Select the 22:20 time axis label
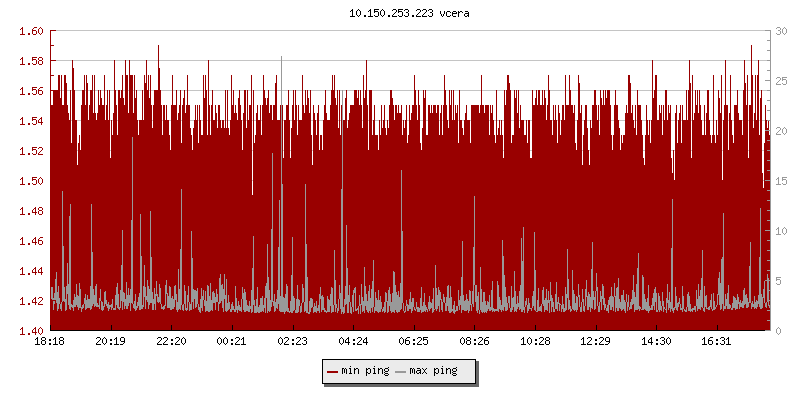The height and width of the screenshot is (400, 800). pyautogui.click(x=171, y=342)
